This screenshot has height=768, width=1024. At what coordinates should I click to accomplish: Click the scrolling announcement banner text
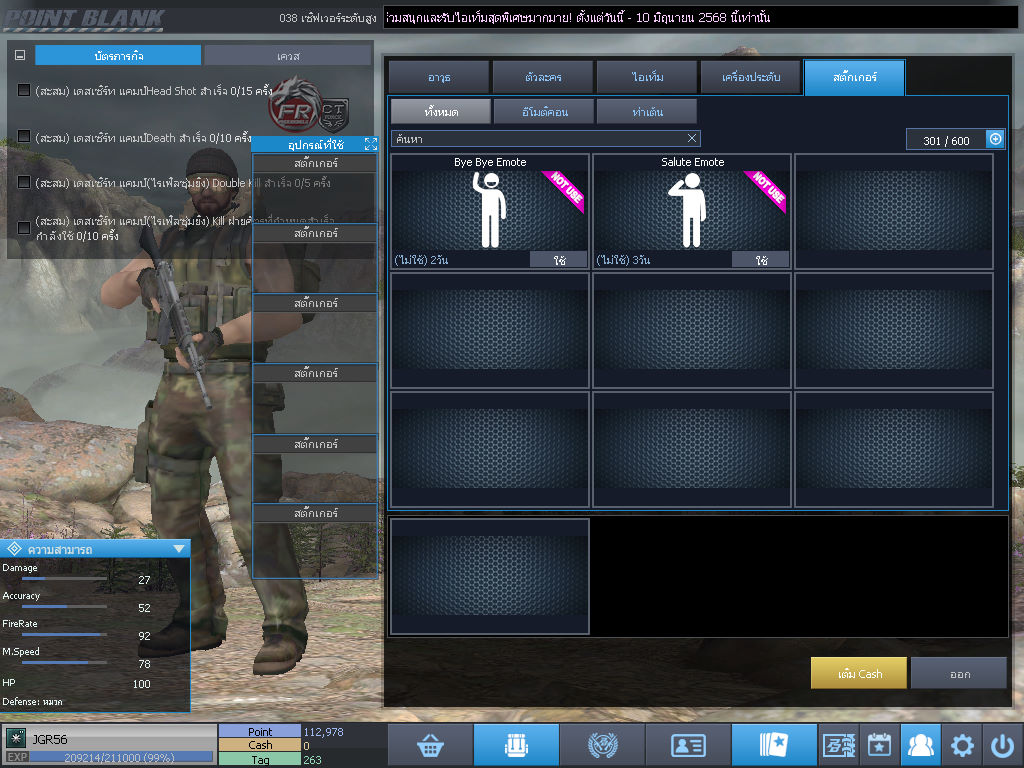point(578,18)
